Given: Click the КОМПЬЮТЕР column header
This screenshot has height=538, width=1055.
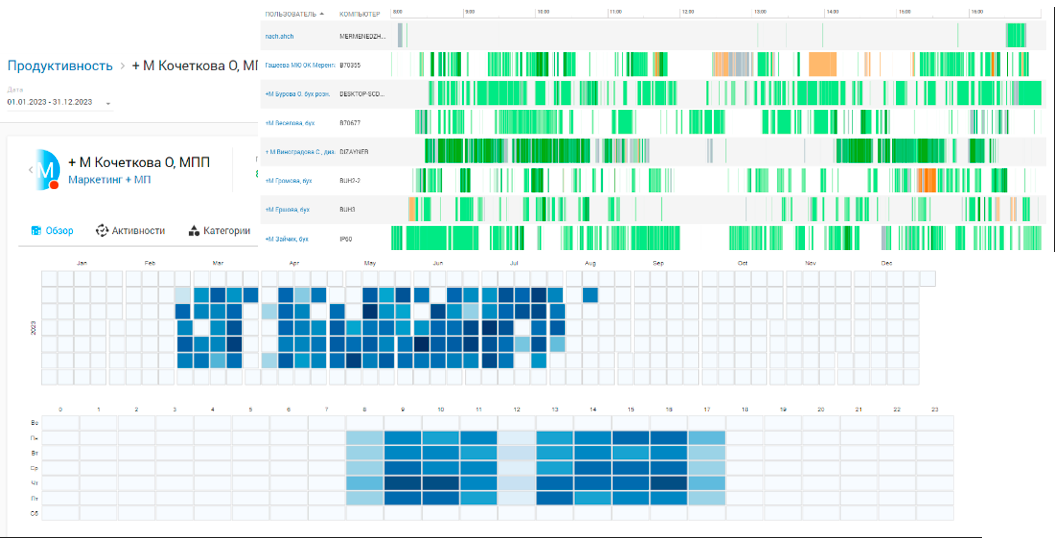Looking at the screenshot, I should pos(359,14).
